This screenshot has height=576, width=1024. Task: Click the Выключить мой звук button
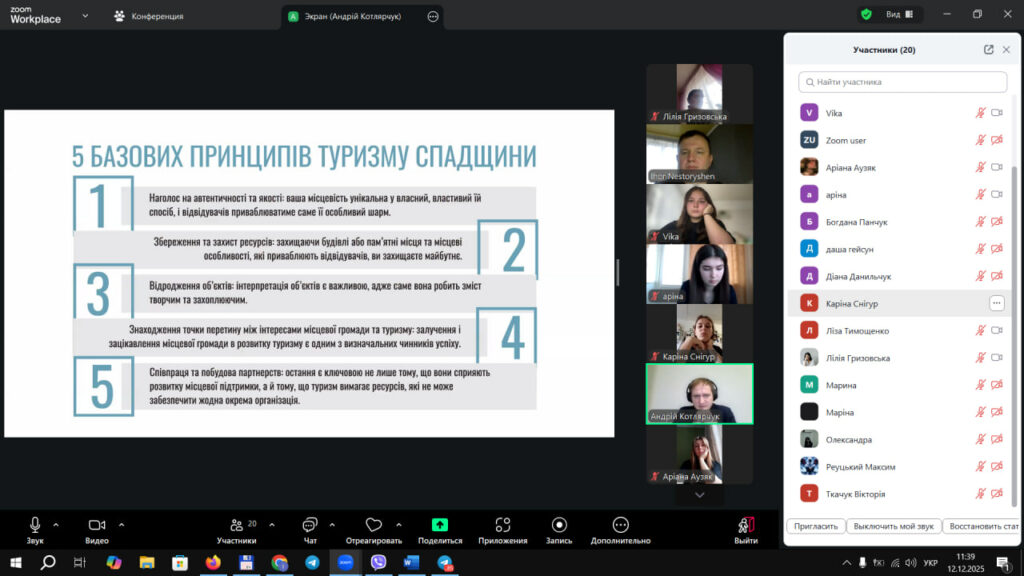pos(893,526)
